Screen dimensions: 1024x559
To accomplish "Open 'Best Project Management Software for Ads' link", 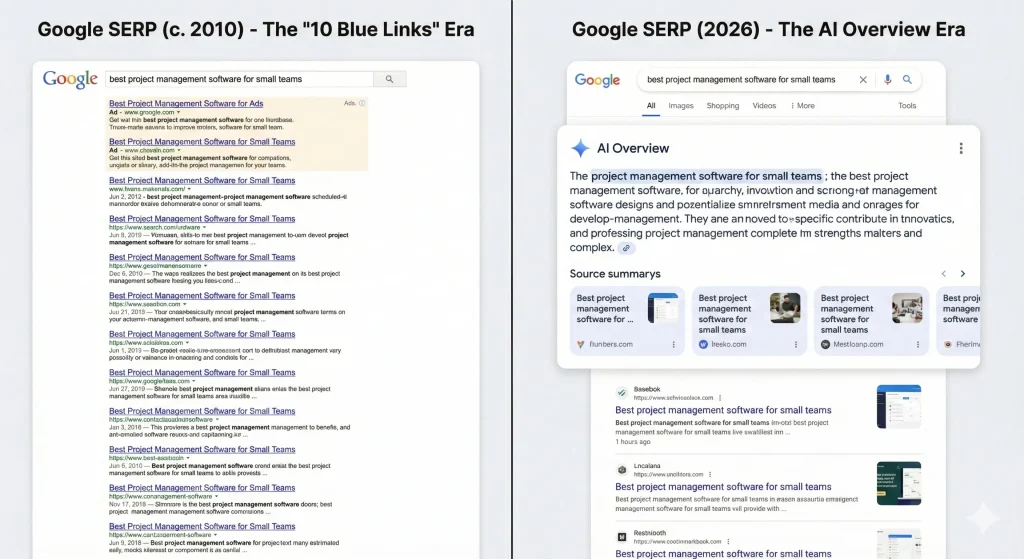I will tap(186, 103).
